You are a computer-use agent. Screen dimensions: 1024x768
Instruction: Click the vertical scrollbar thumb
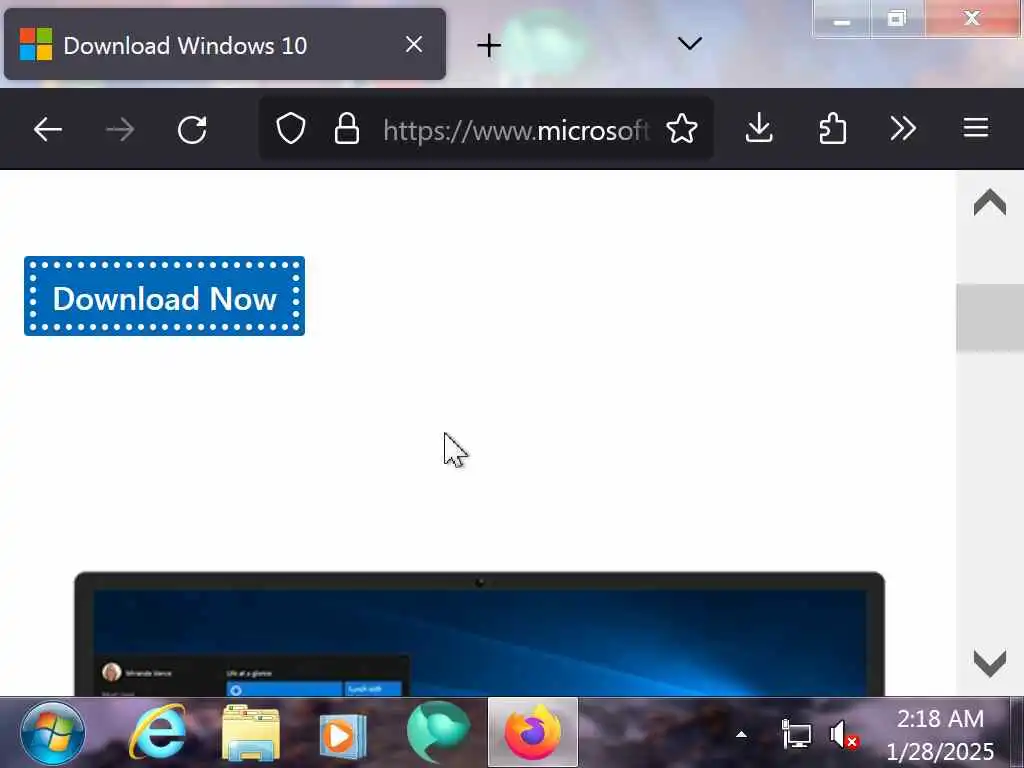pos(990,318)
